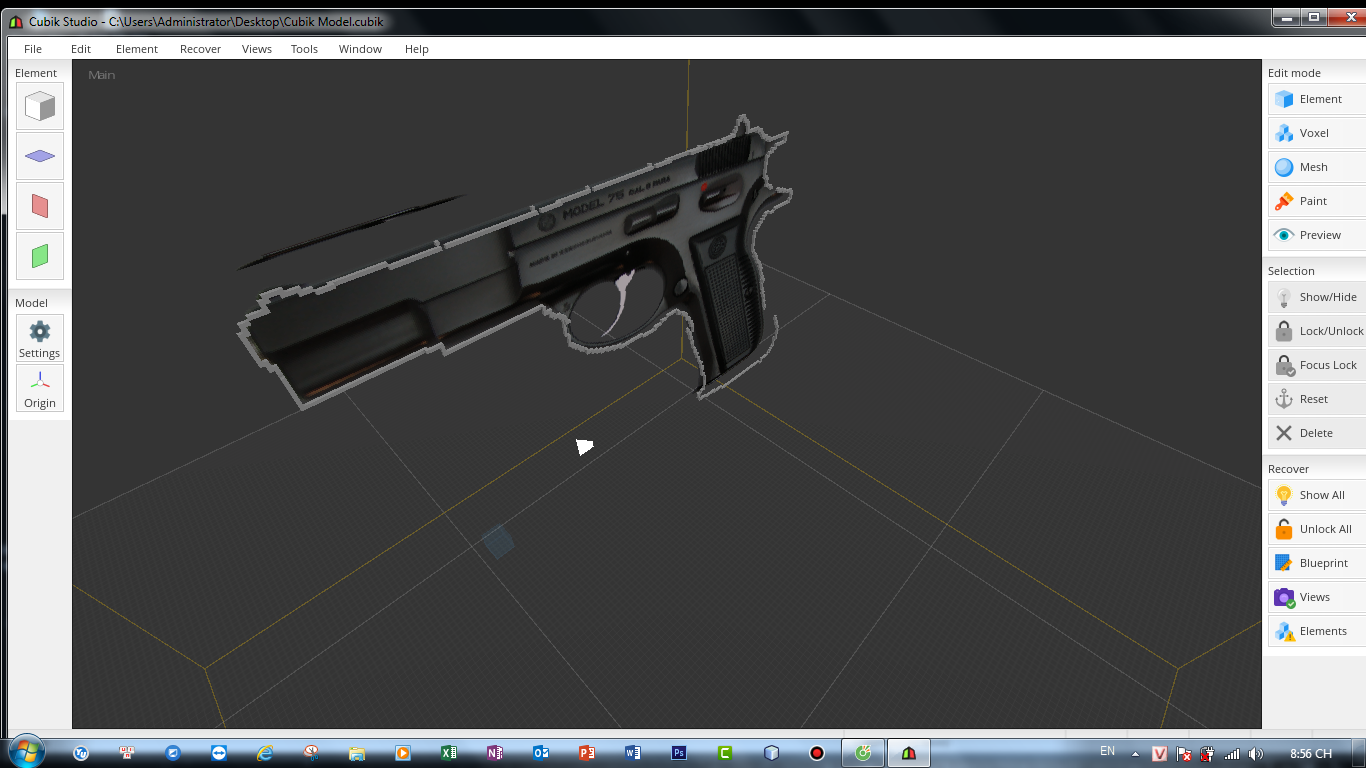Screen dimensions: 1366x768
Task: Open the Tools menu
Action: pos(304,49)
